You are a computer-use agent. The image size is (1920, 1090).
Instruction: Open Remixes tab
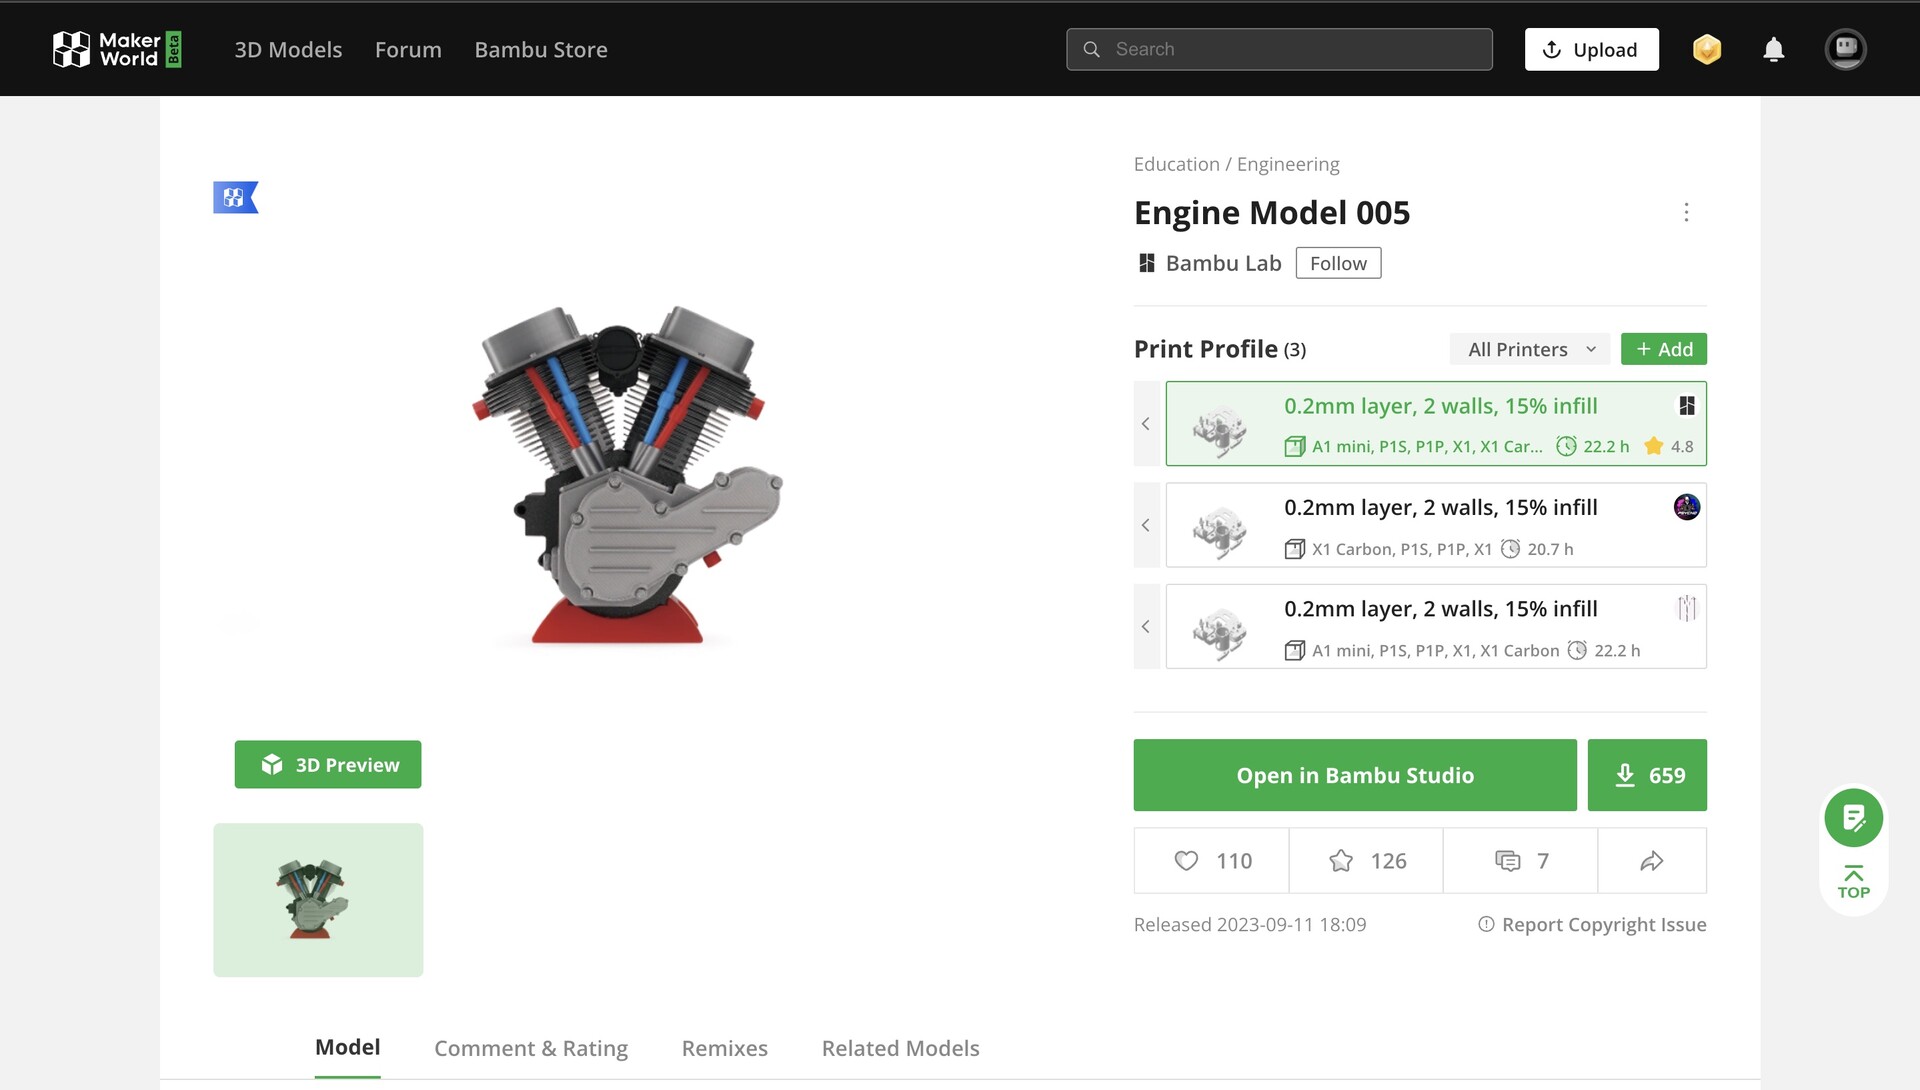(724, 1048)
